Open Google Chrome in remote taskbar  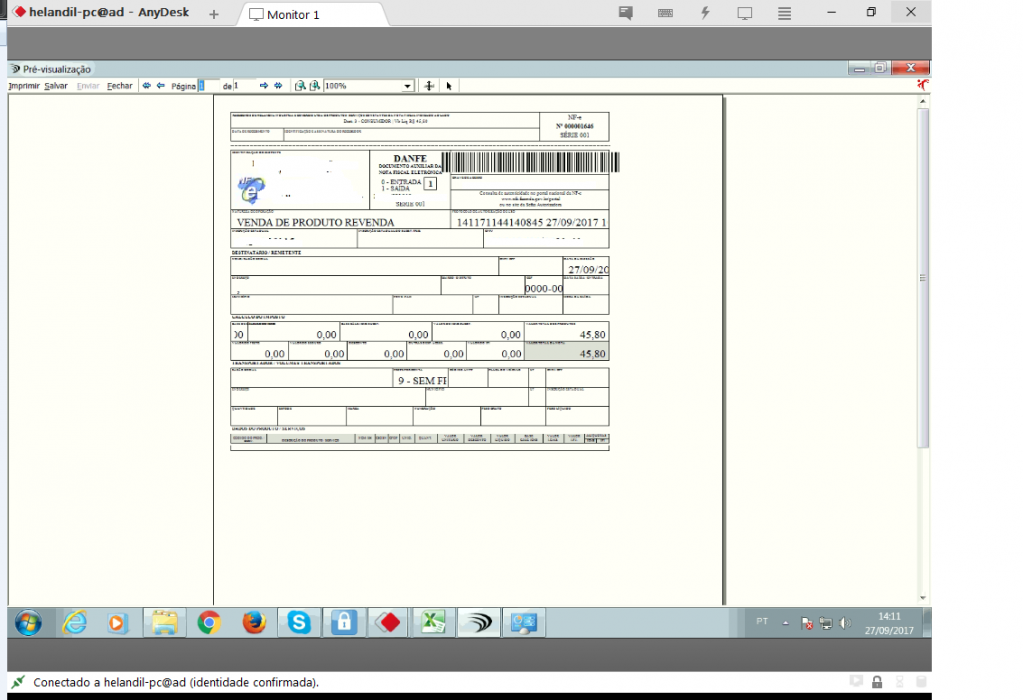(209, 623)
